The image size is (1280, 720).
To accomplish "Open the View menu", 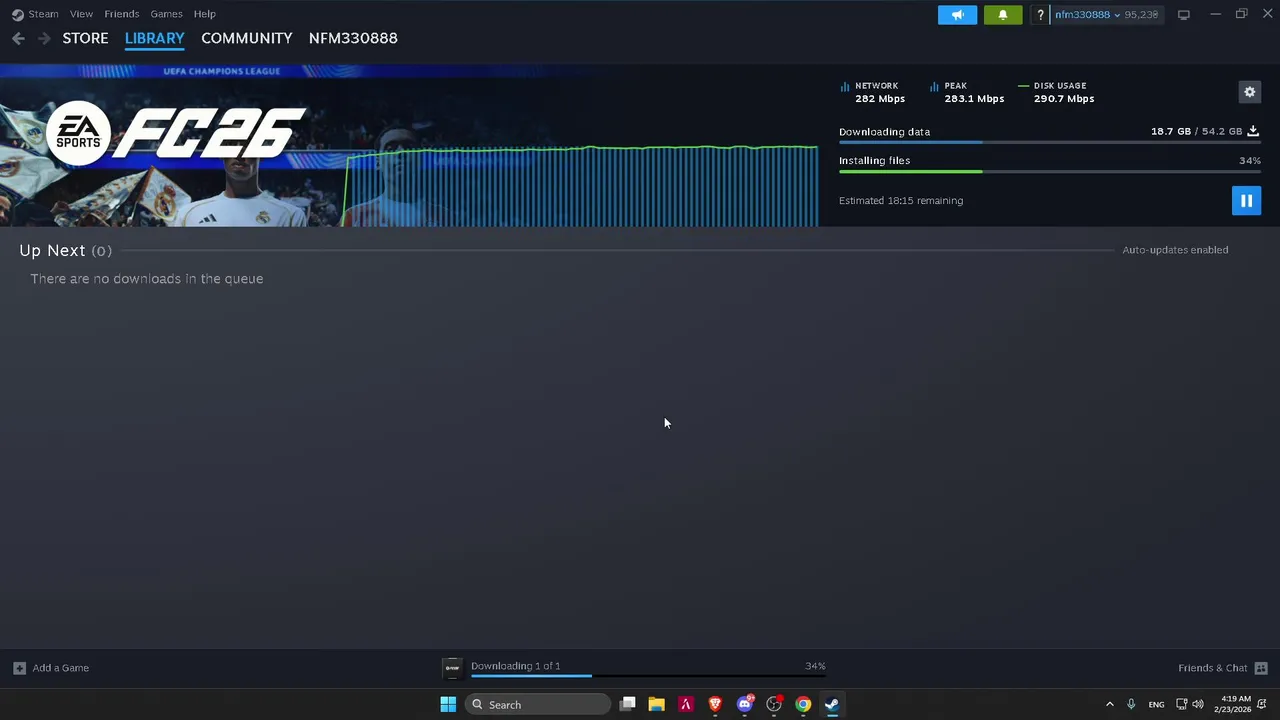I will tap(81, 14).
